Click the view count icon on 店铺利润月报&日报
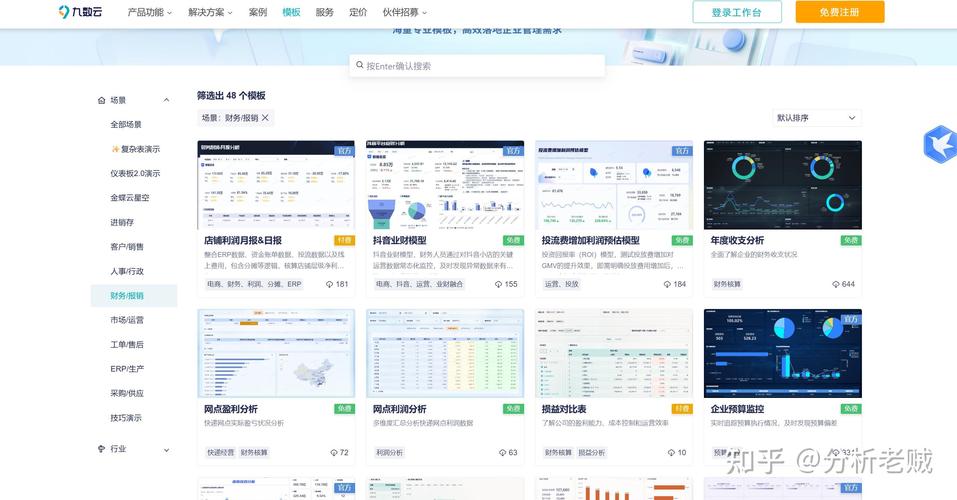 330,284
